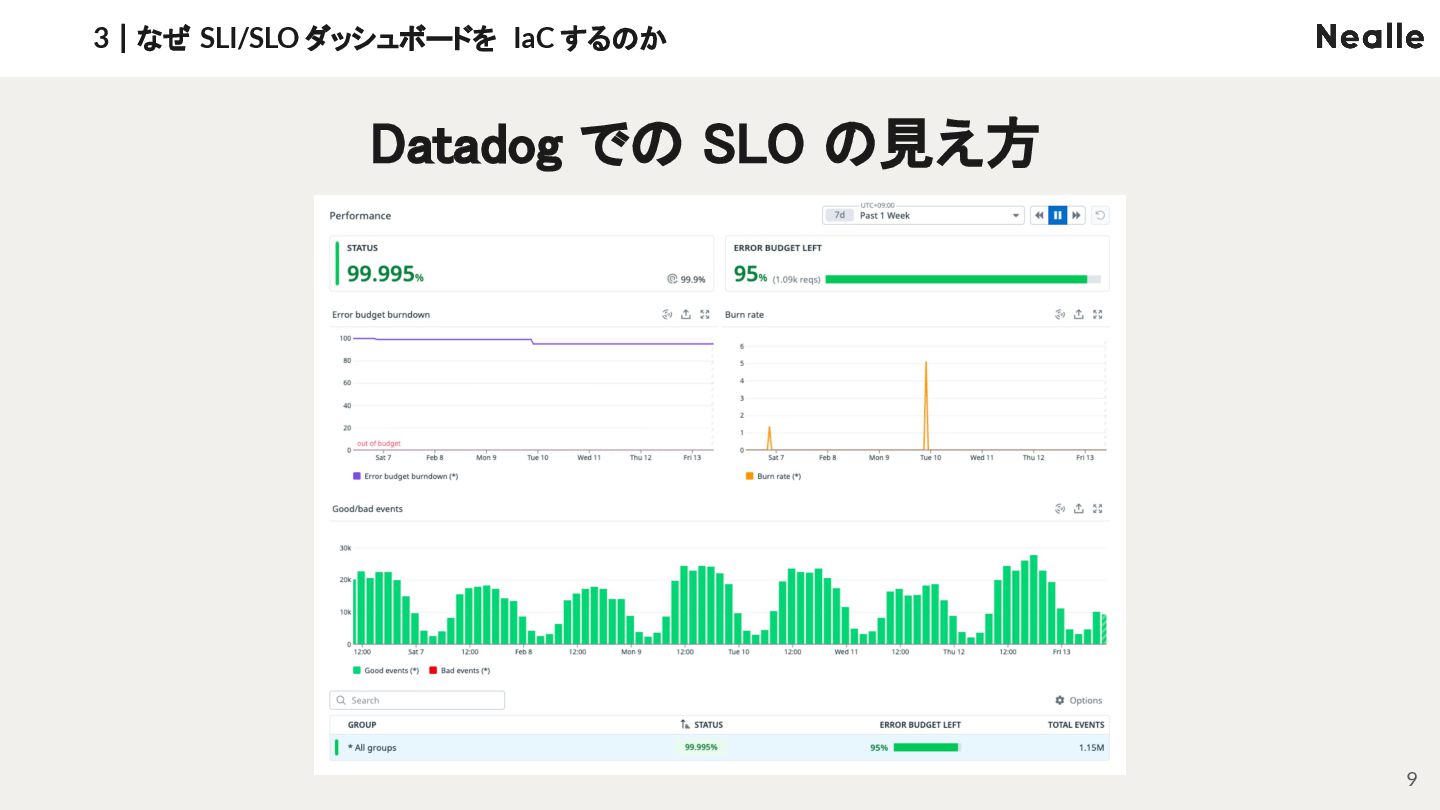Screen dimensions: 1440x810
Task: Expand Good/bad events graph to fullscreen
Action: 1098,508
